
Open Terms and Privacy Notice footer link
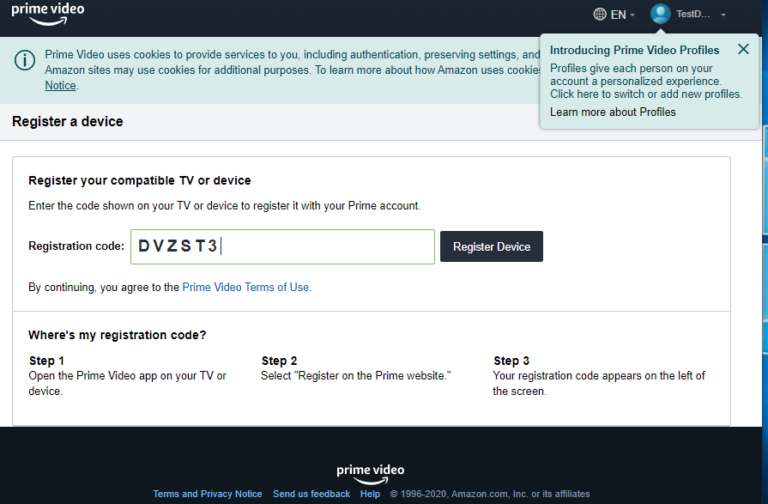207,494
